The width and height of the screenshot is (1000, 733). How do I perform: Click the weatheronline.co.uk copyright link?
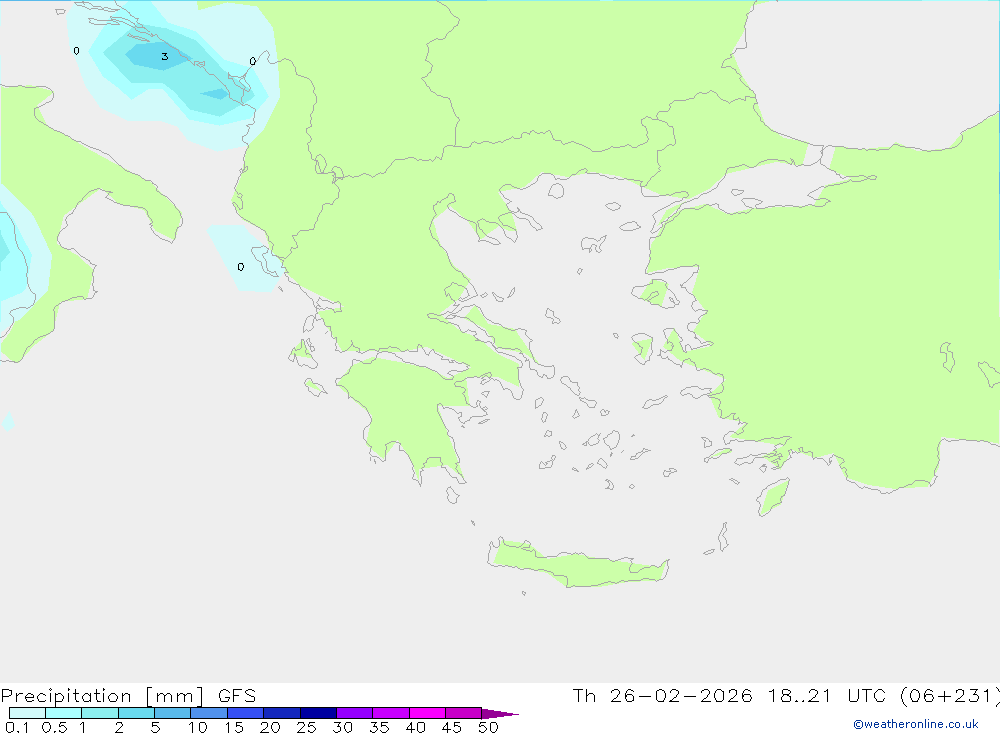point(915,724)
